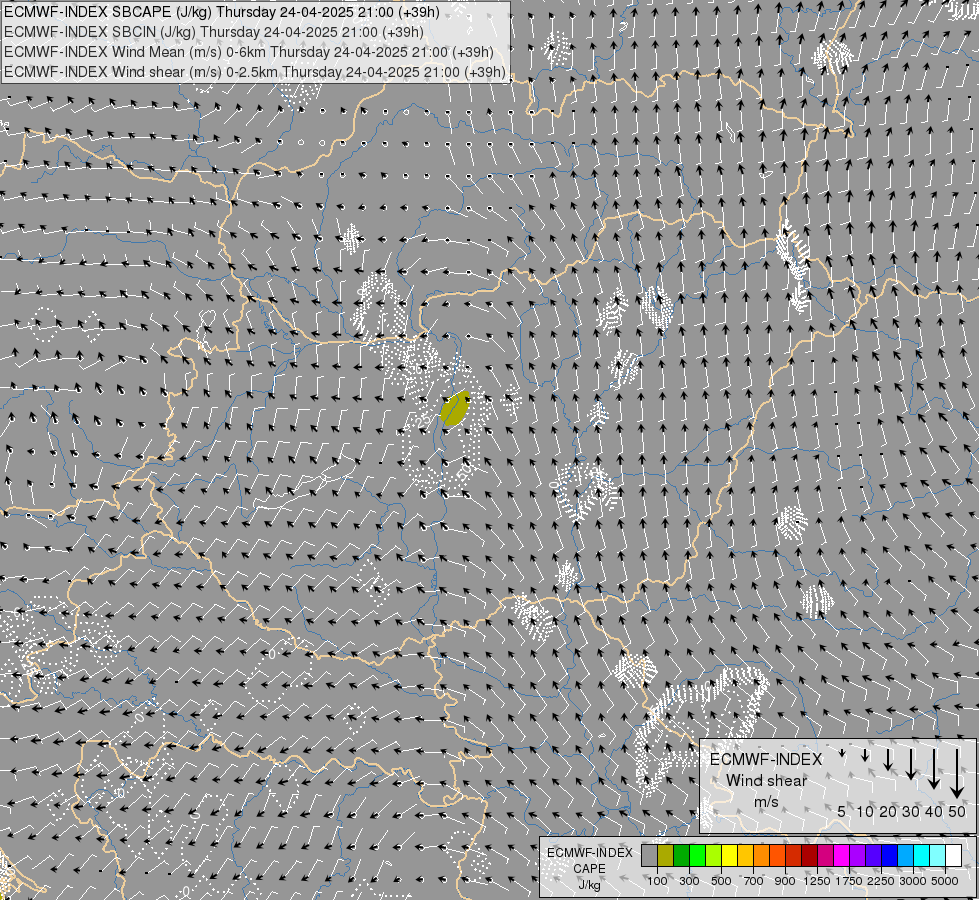979x900 pixels.
Task: Select the bright green CAPE legend swatch
Action: [x=698, y=856]
